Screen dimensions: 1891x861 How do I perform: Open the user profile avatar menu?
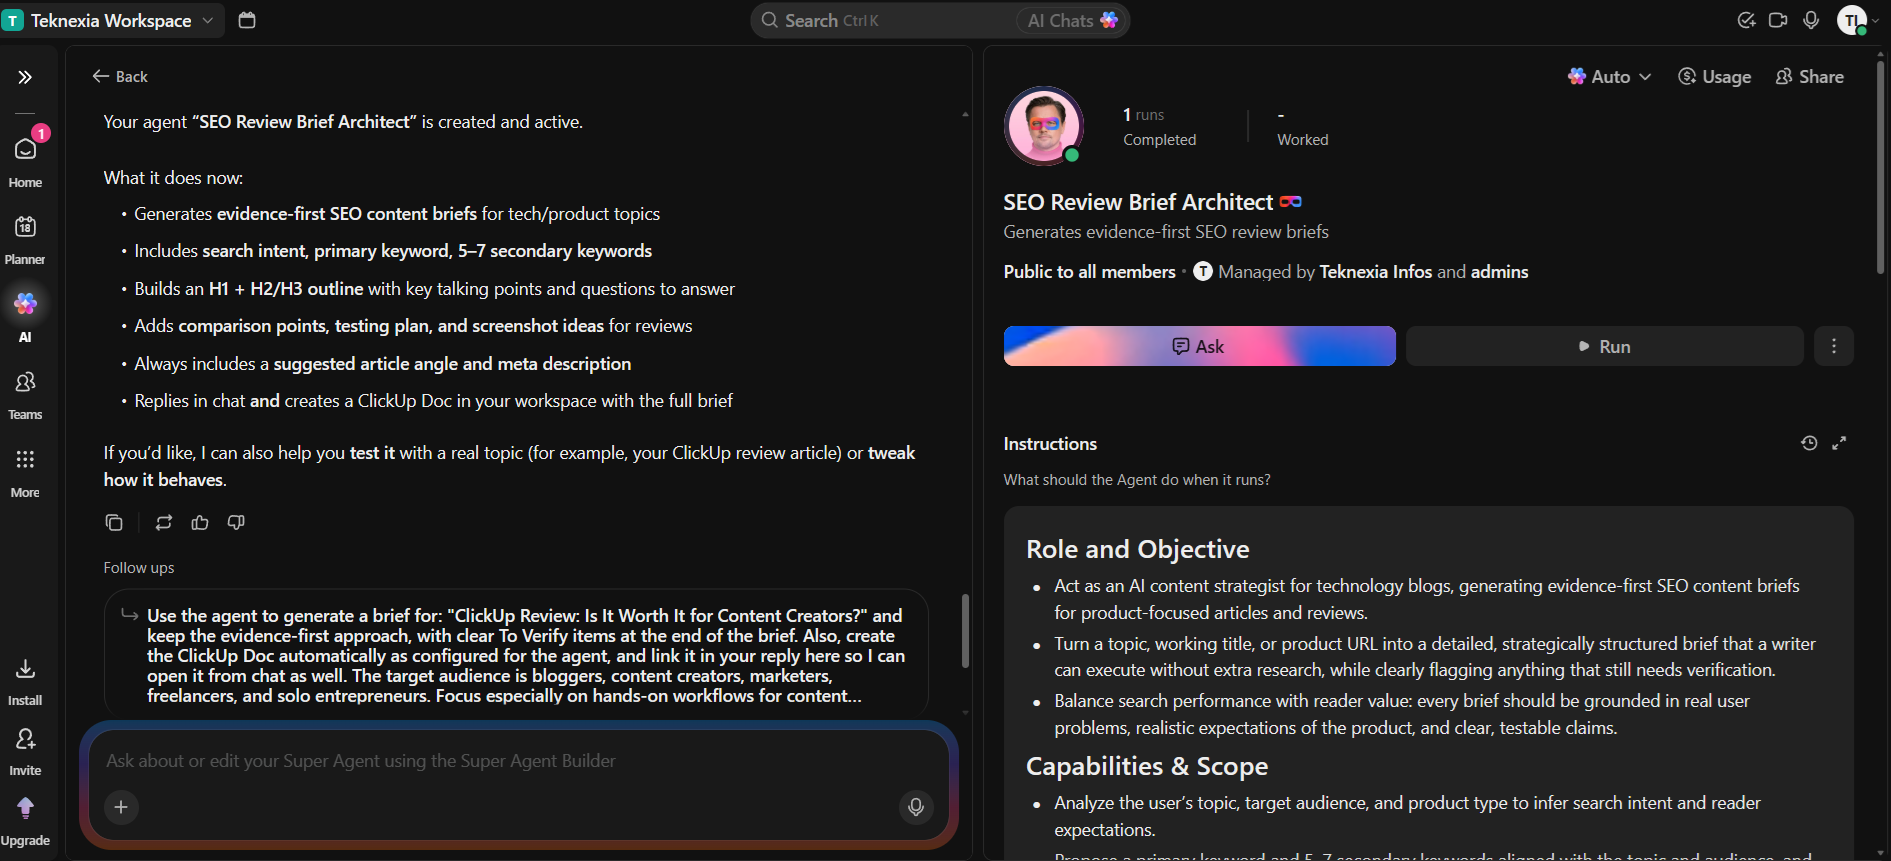[x=1852, y=20]
